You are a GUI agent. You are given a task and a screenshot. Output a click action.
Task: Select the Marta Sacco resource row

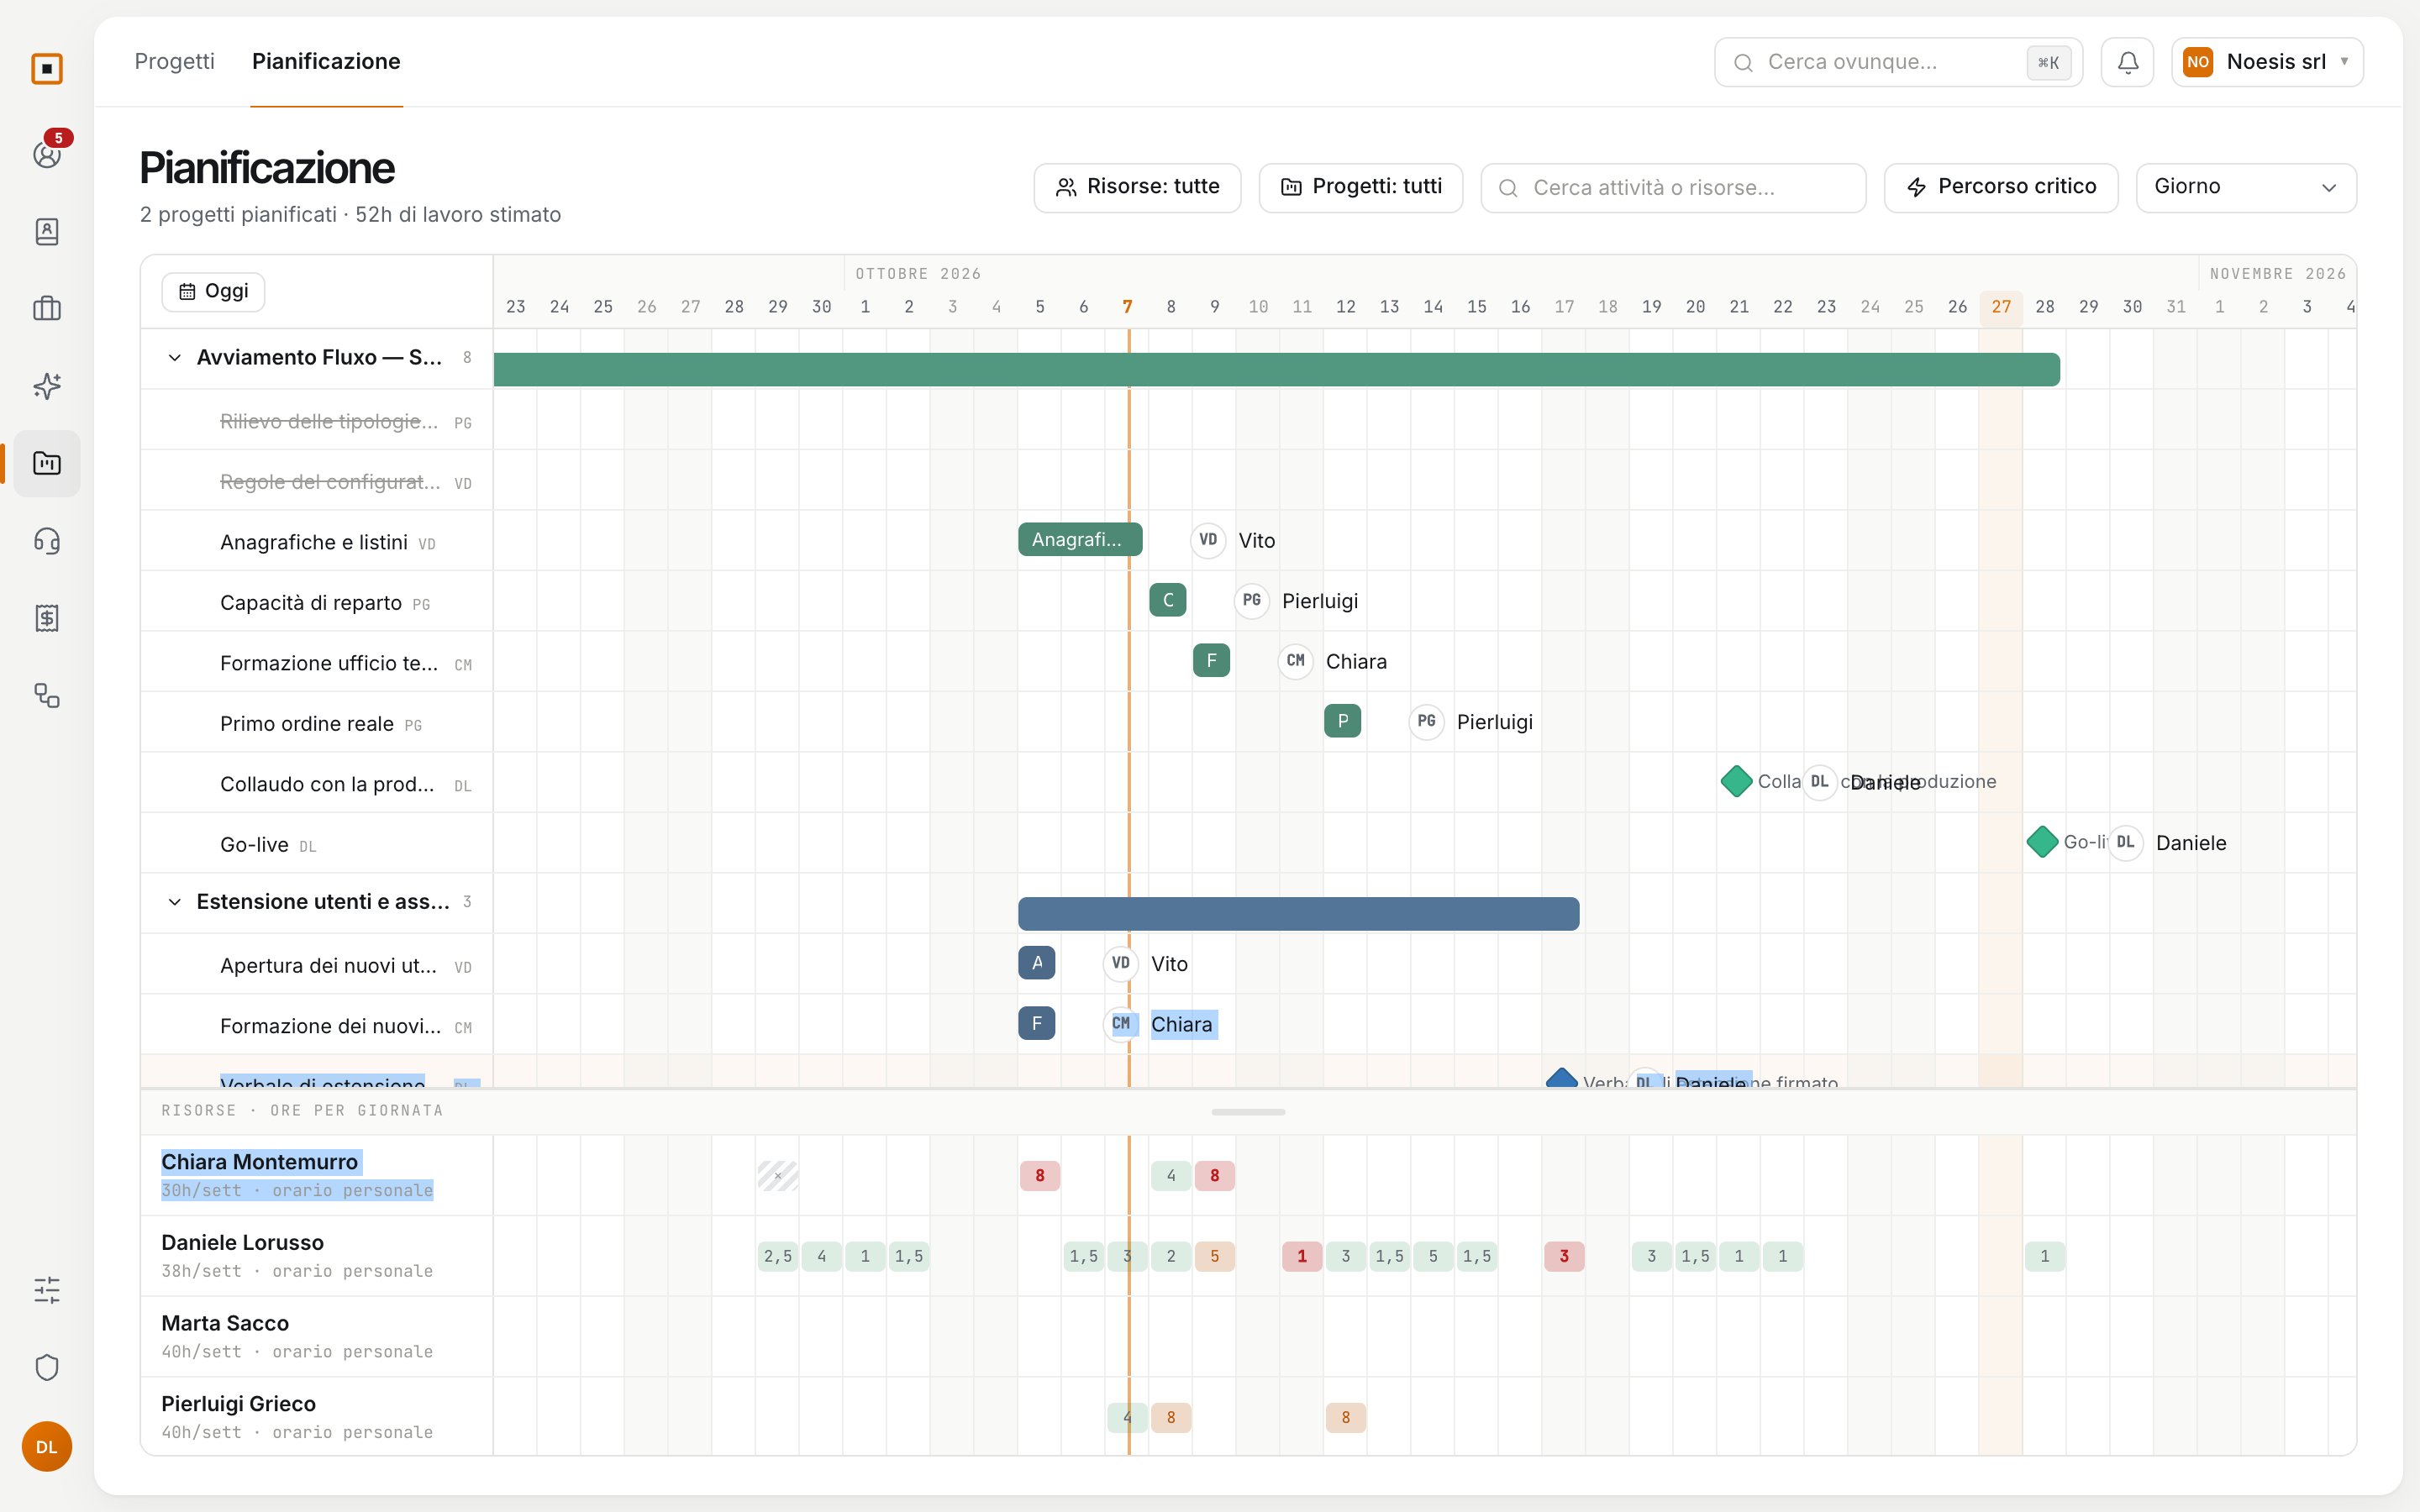317,1336
